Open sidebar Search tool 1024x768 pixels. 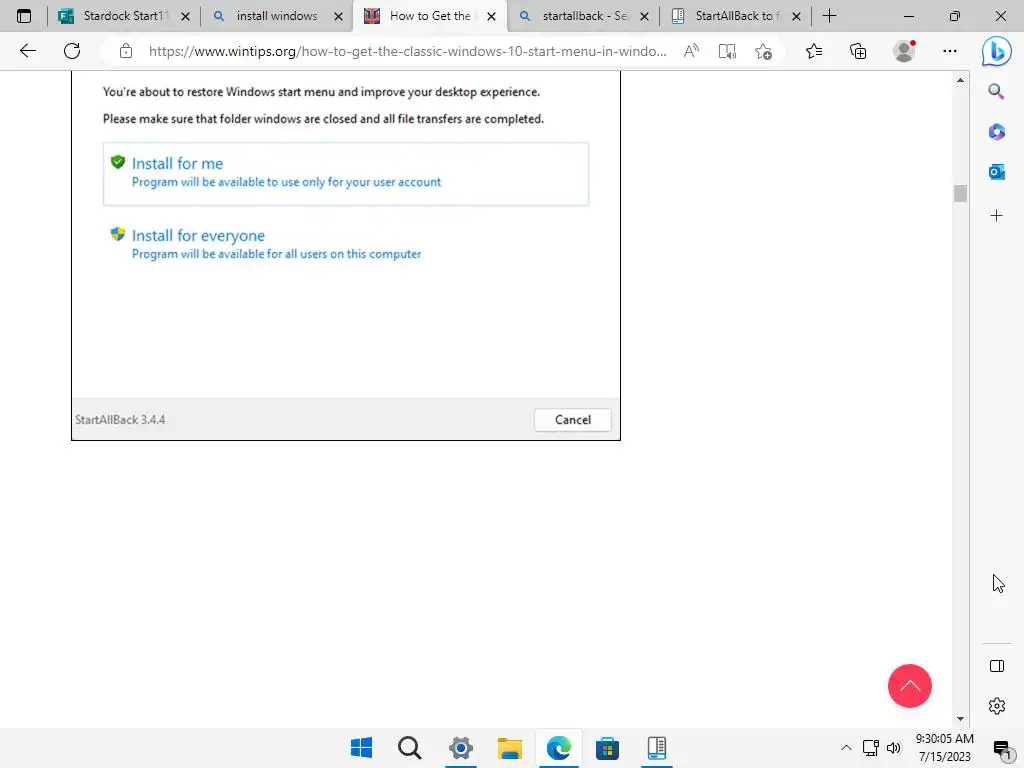996,91
